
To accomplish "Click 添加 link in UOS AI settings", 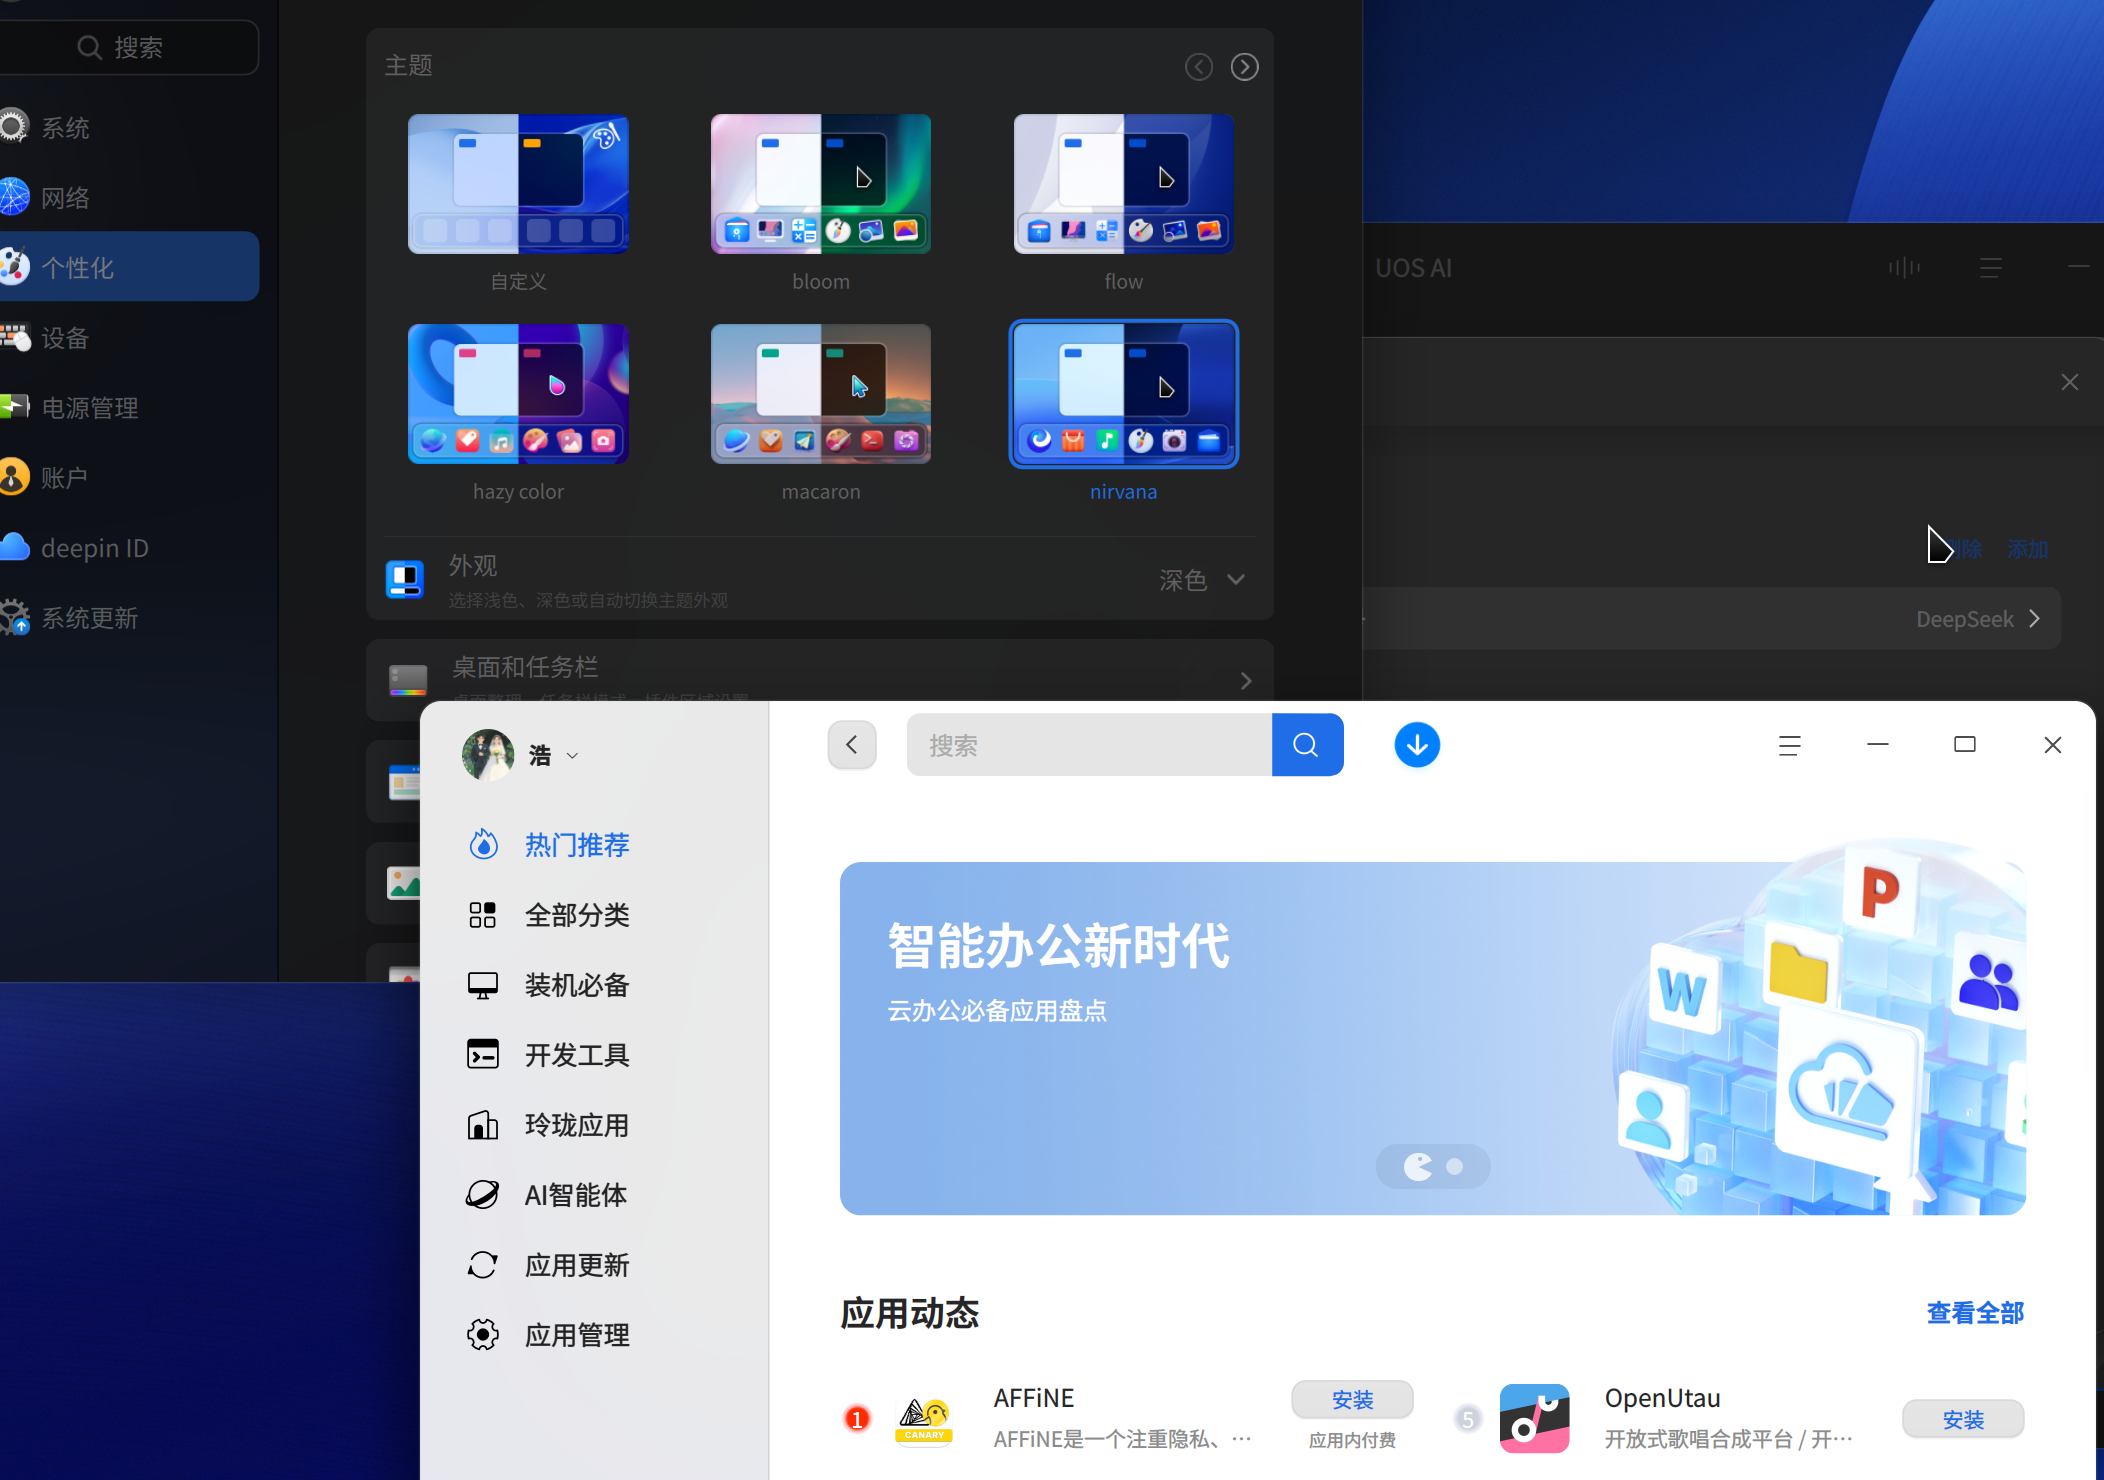I will tap(2027, 549).
